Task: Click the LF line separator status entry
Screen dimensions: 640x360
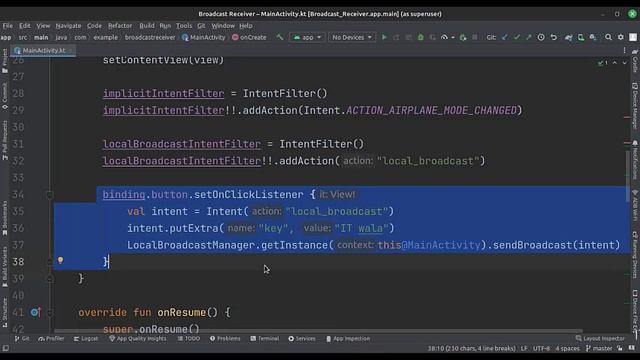Action: tap(524, 348)
